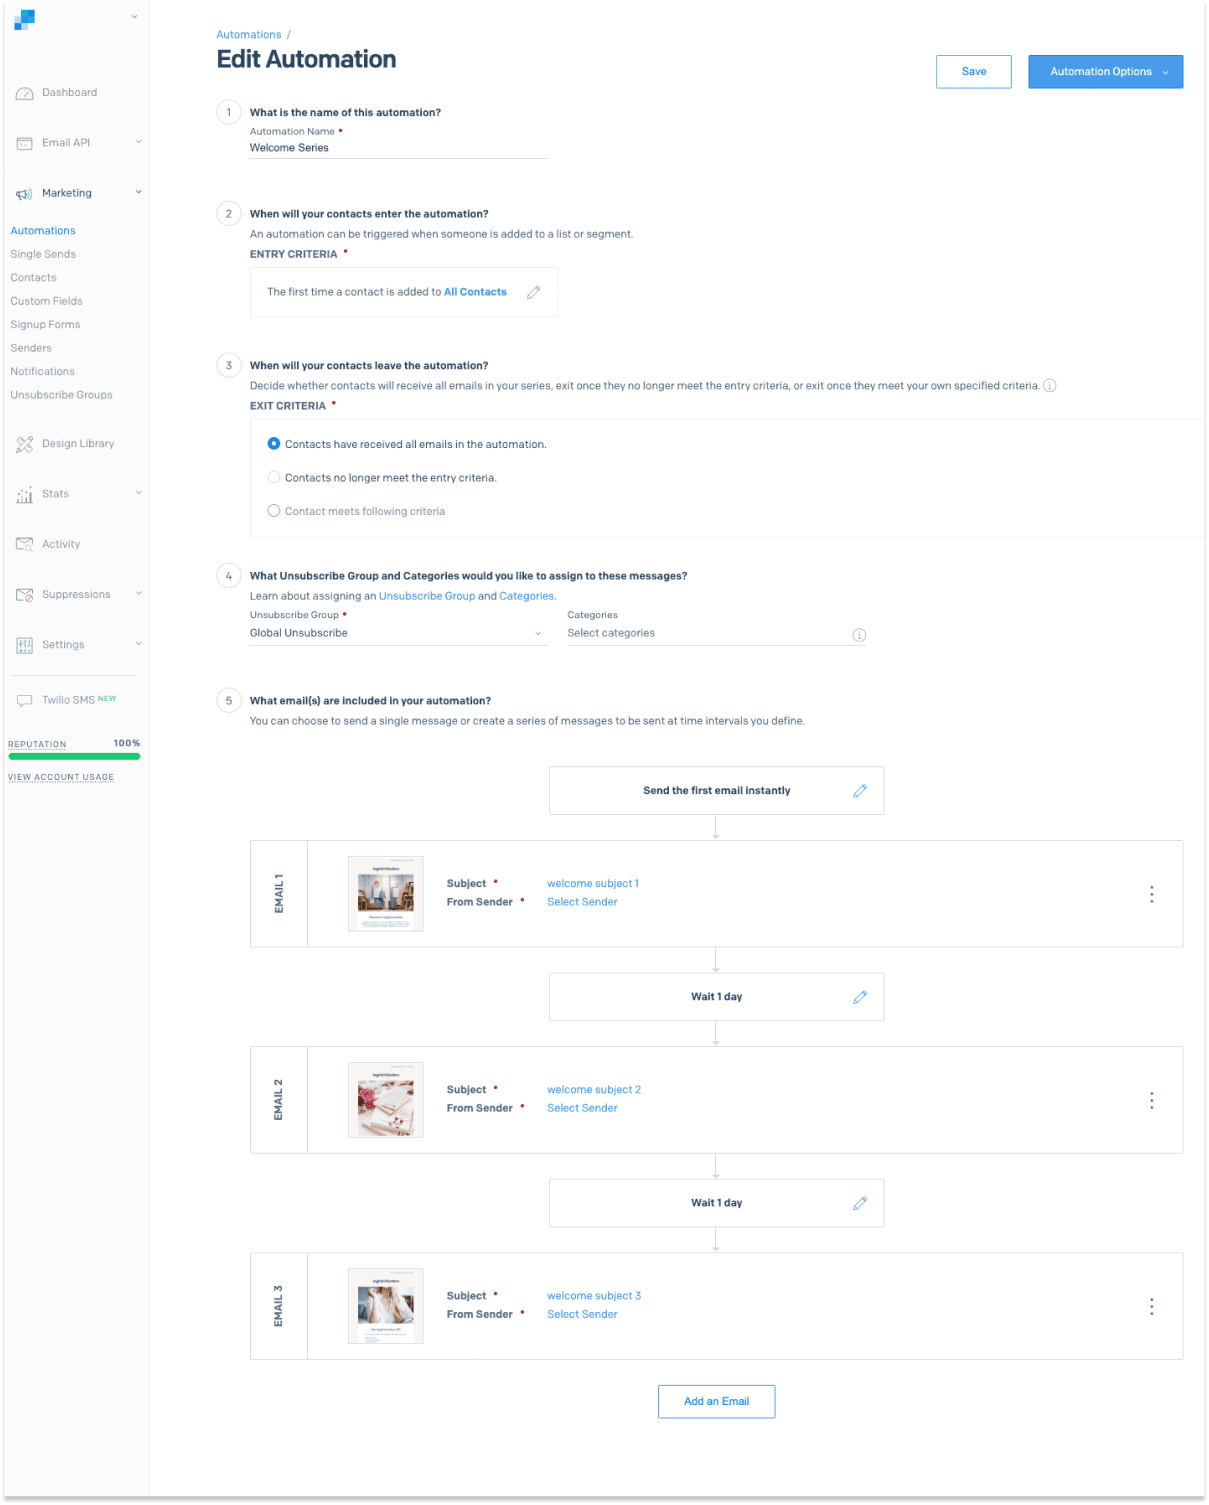Screen dimensions: 1209x1505
Task: Save the automation
Action: pyautogui.click(x=973, y=71)
